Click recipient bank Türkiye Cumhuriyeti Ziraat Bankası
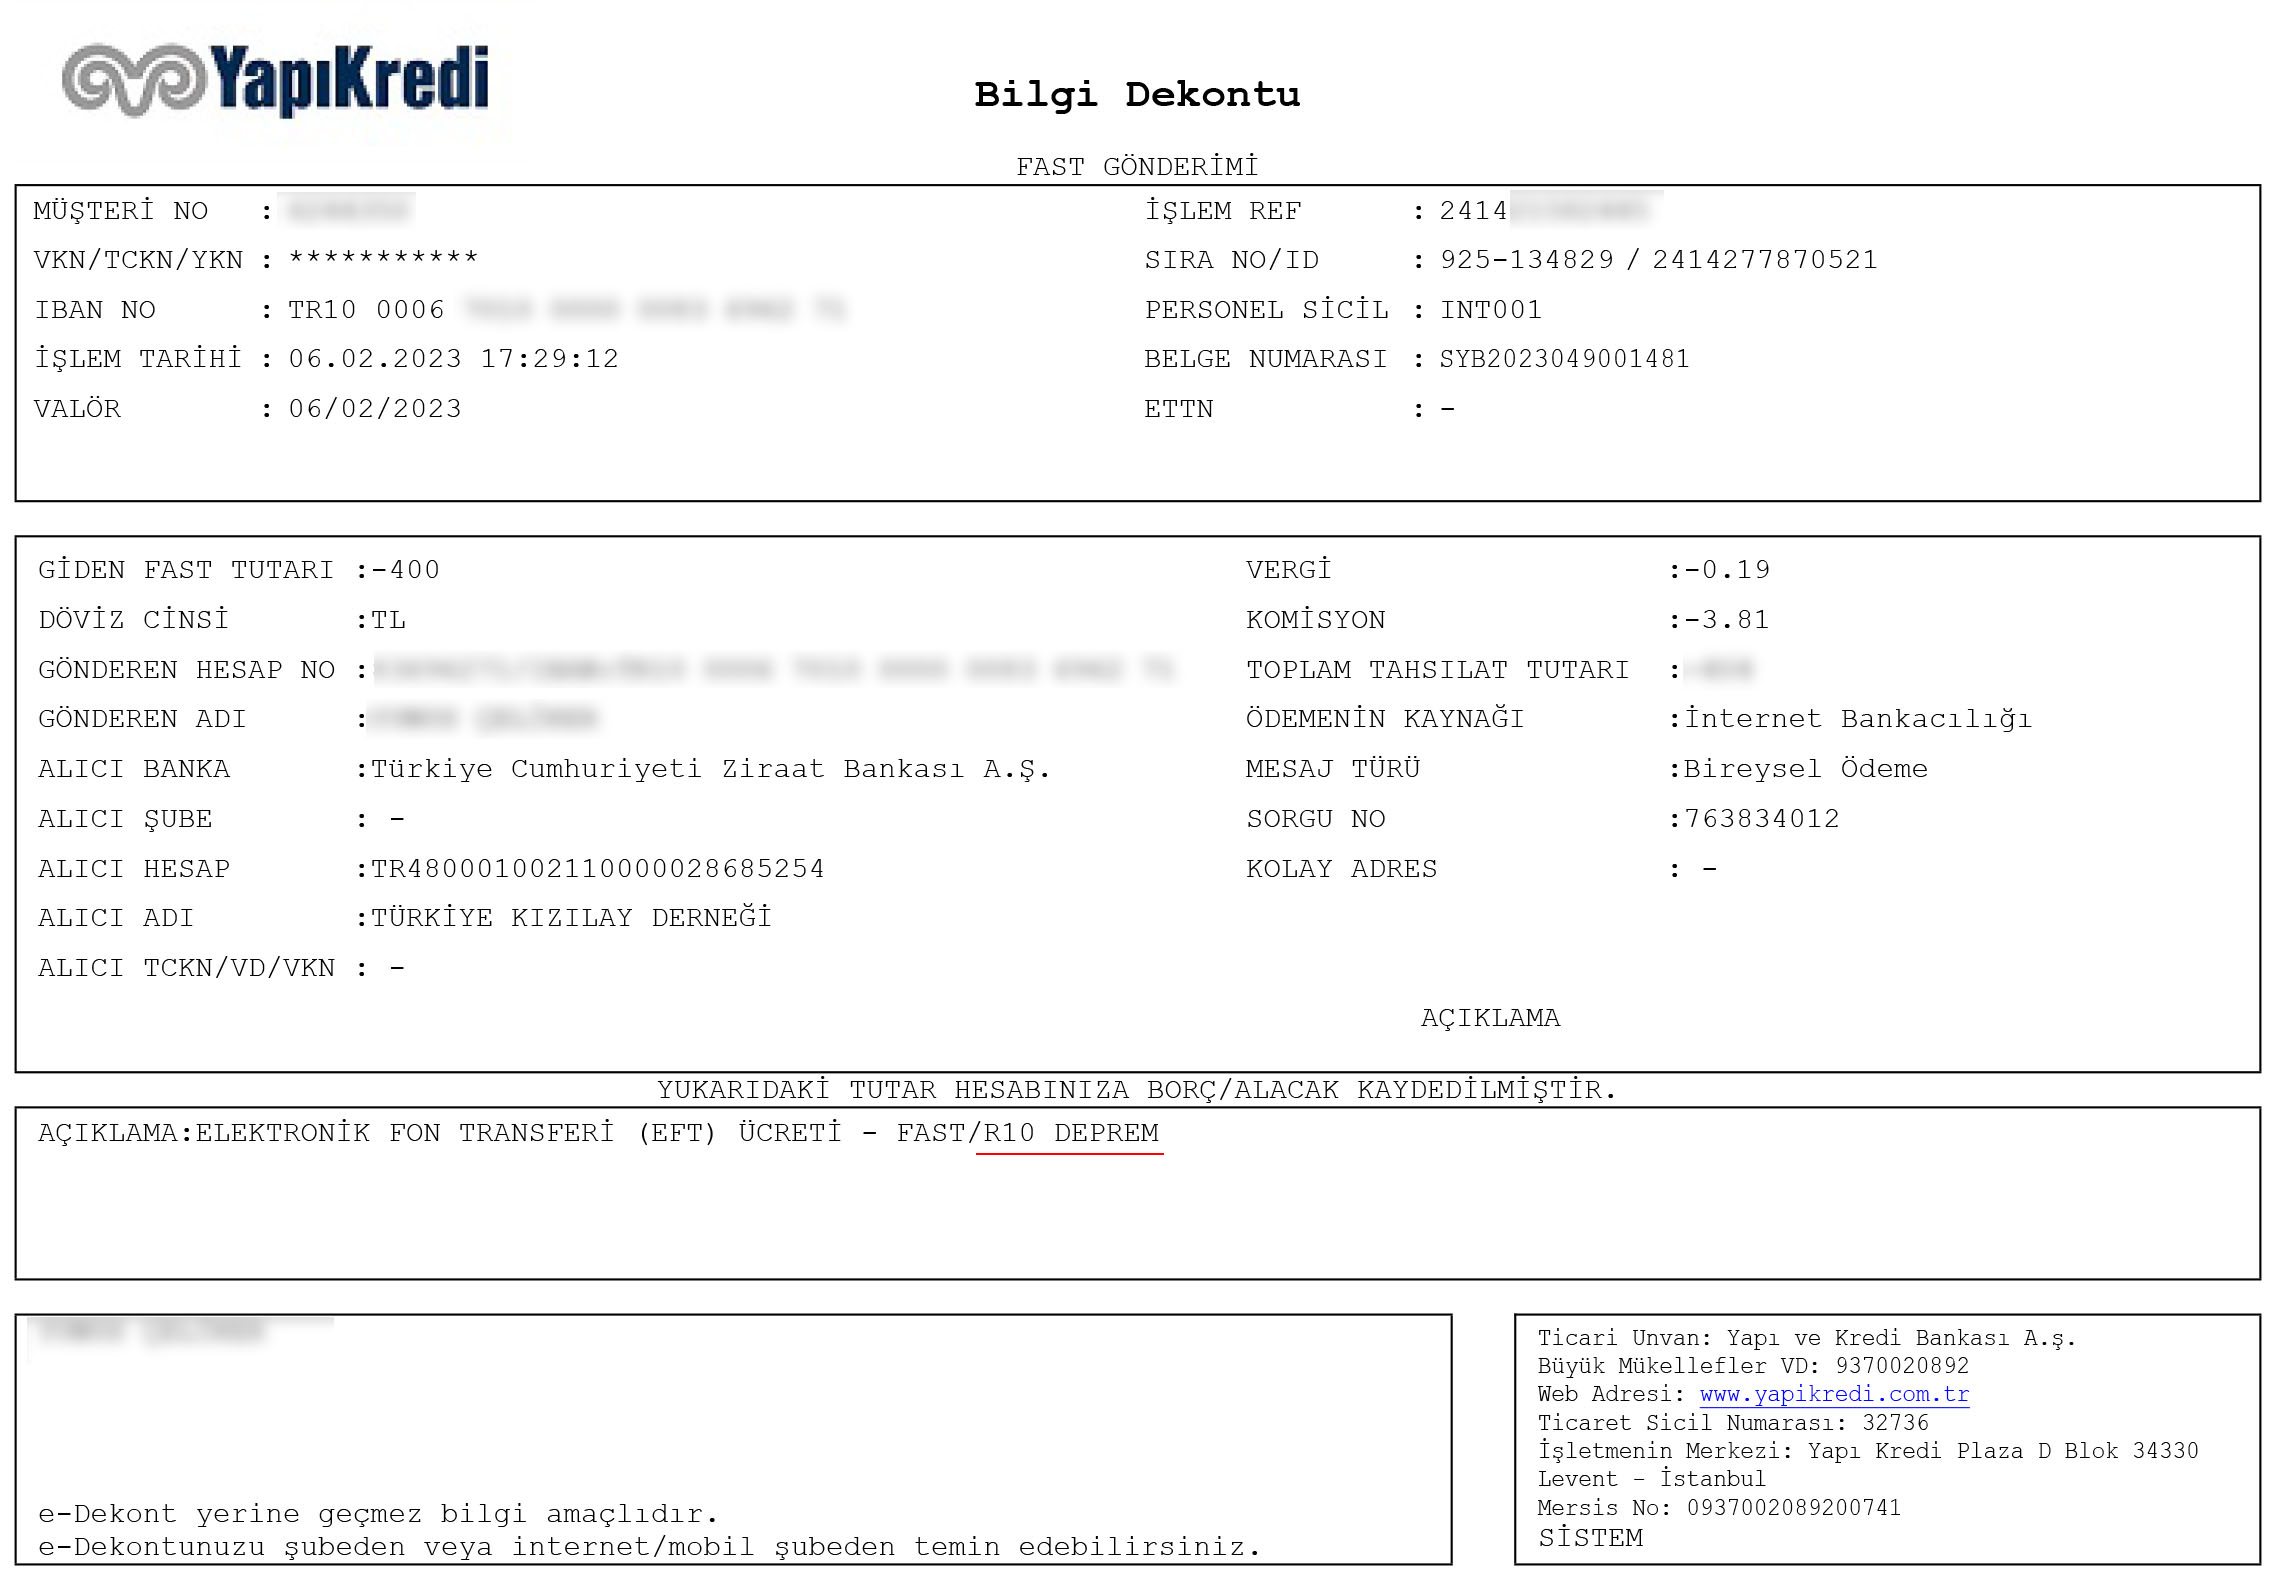 (x=710, y=769)
